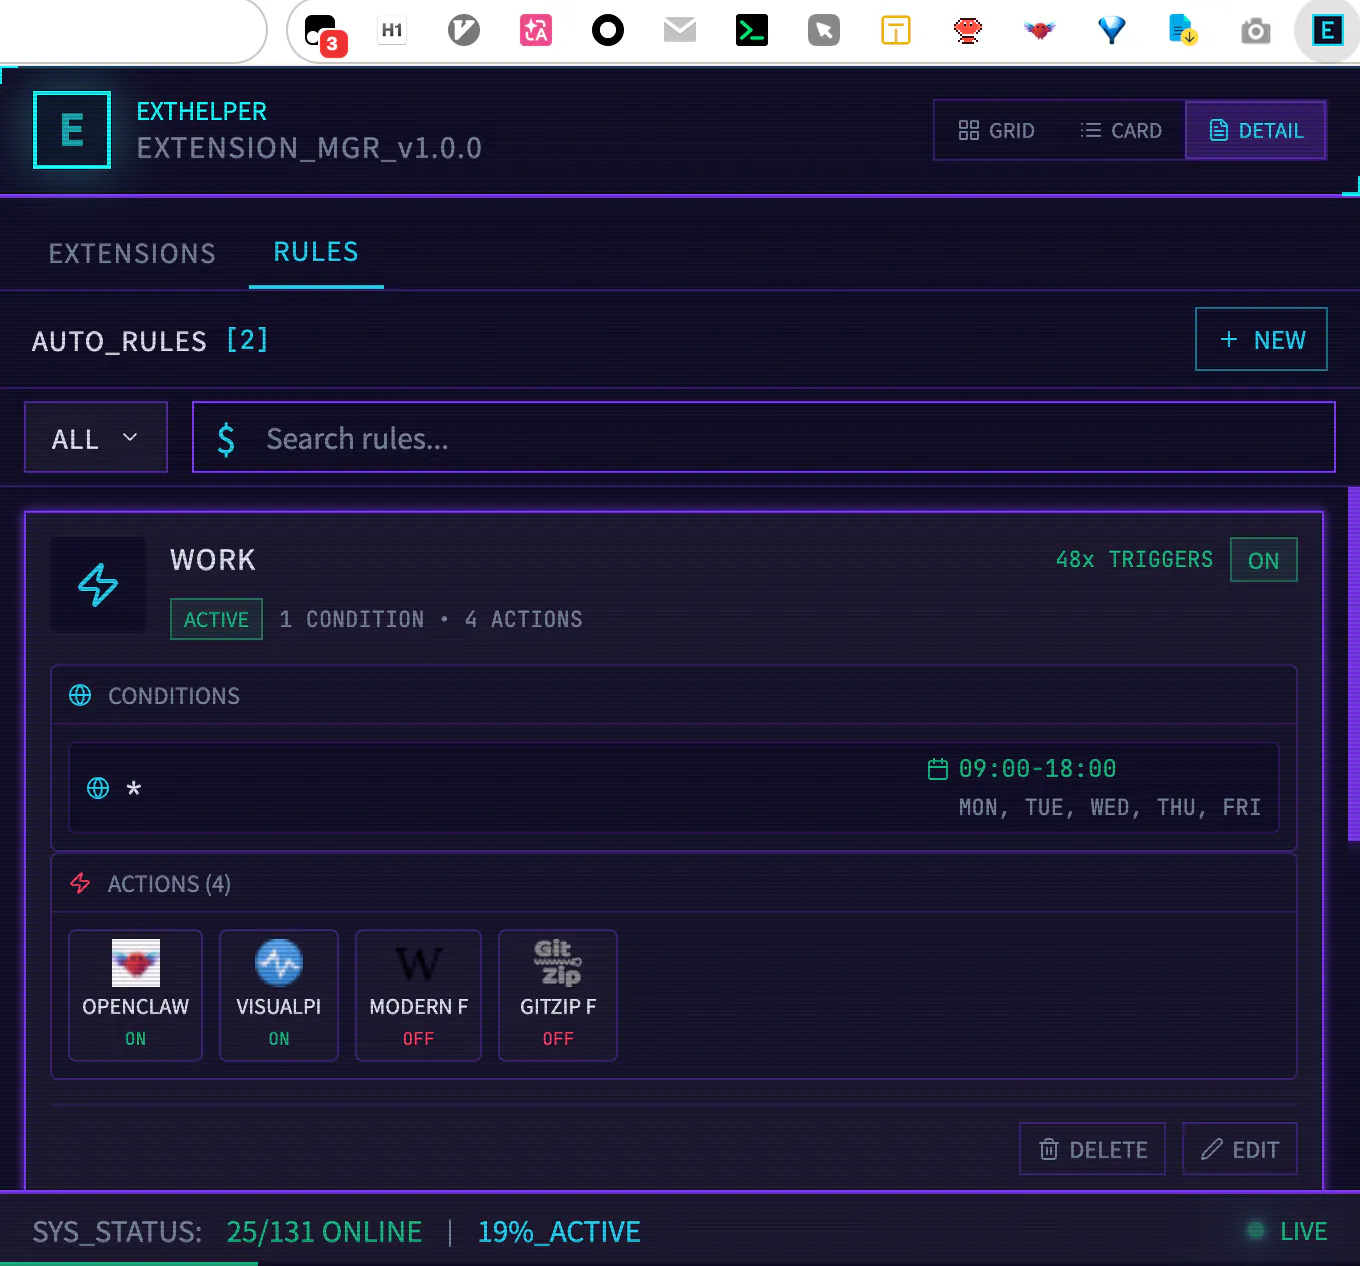The height and width of the screenshot is (1266, 1360).
Task: Open the blue document download extension
Action: click(x=1183, y=31)
